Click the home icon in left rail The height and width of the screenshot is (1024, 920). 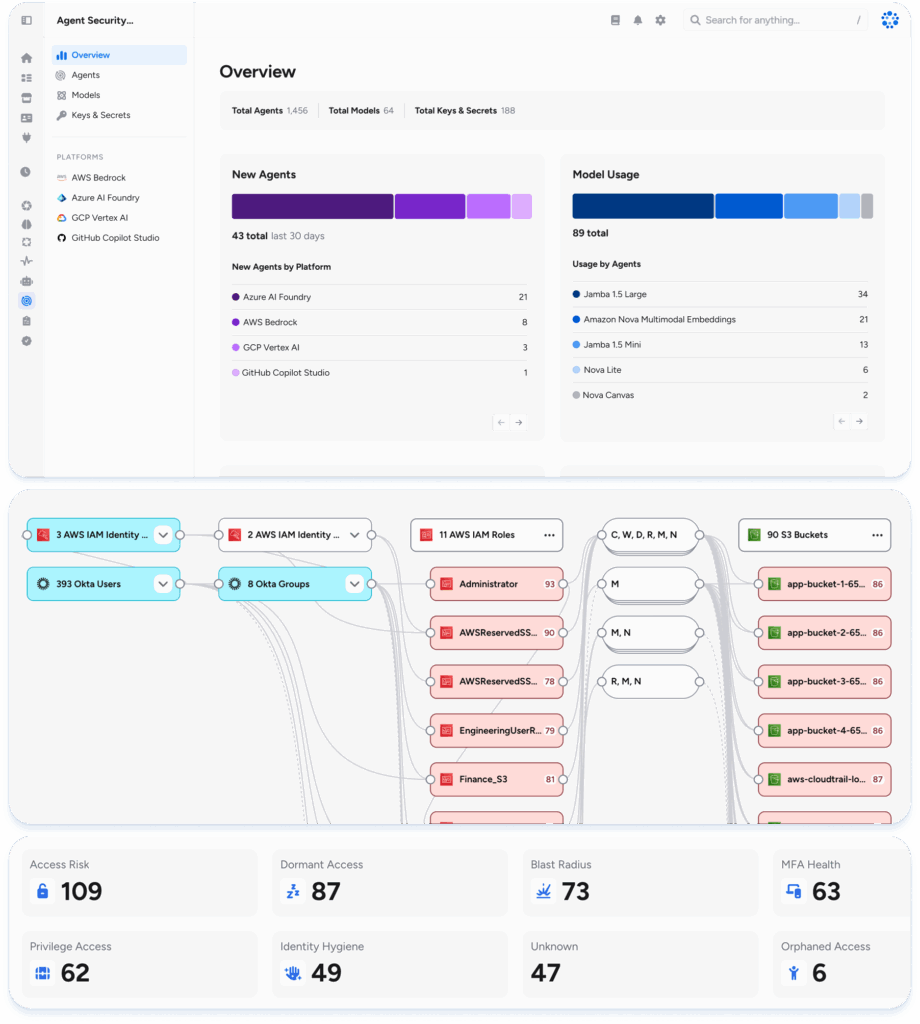(26, 58)
